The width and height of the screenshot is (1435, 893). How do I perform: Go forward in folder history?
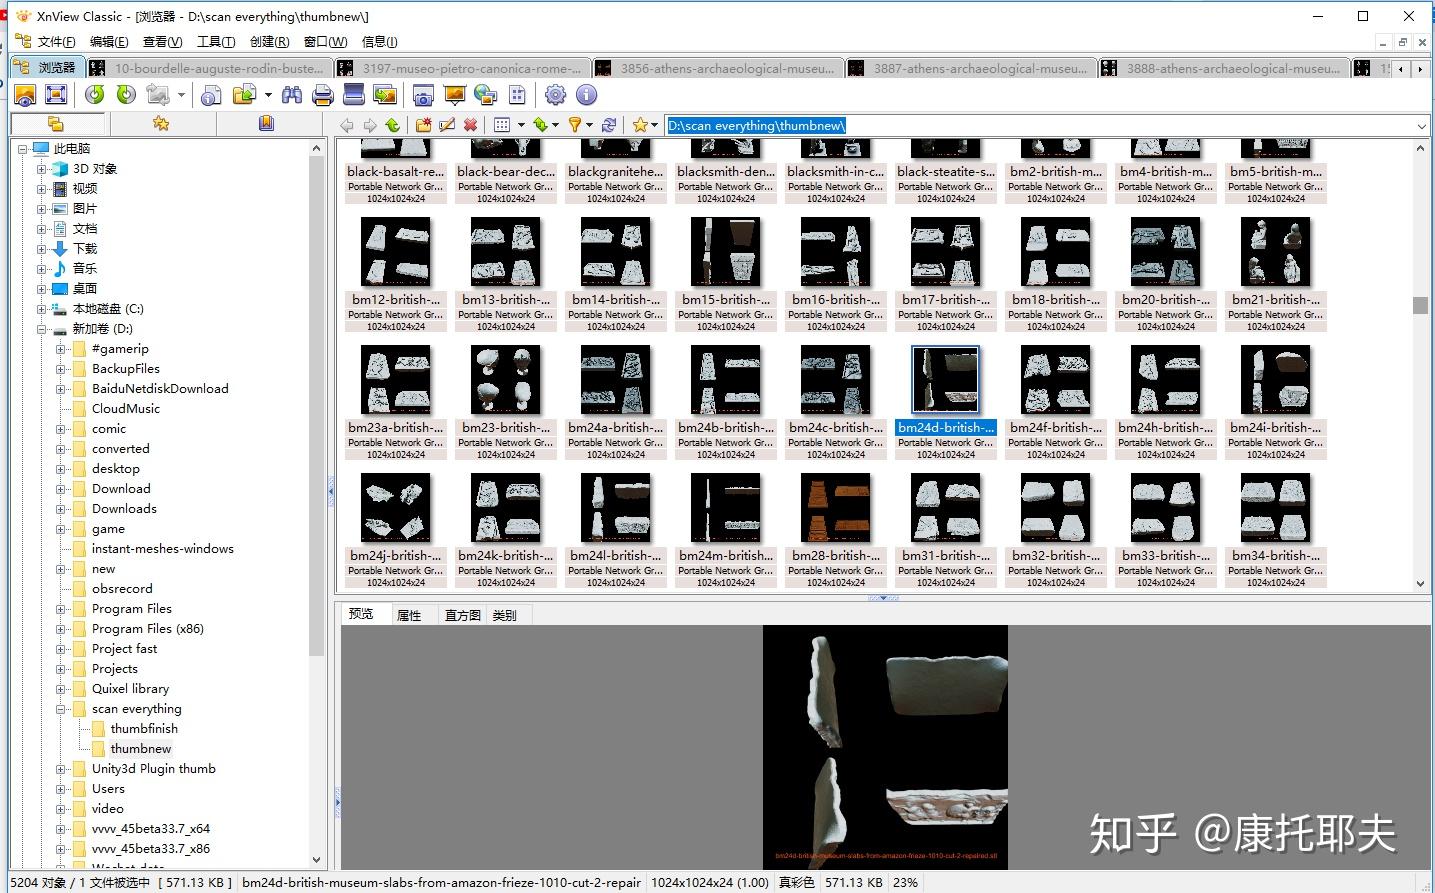coord(370,125)
